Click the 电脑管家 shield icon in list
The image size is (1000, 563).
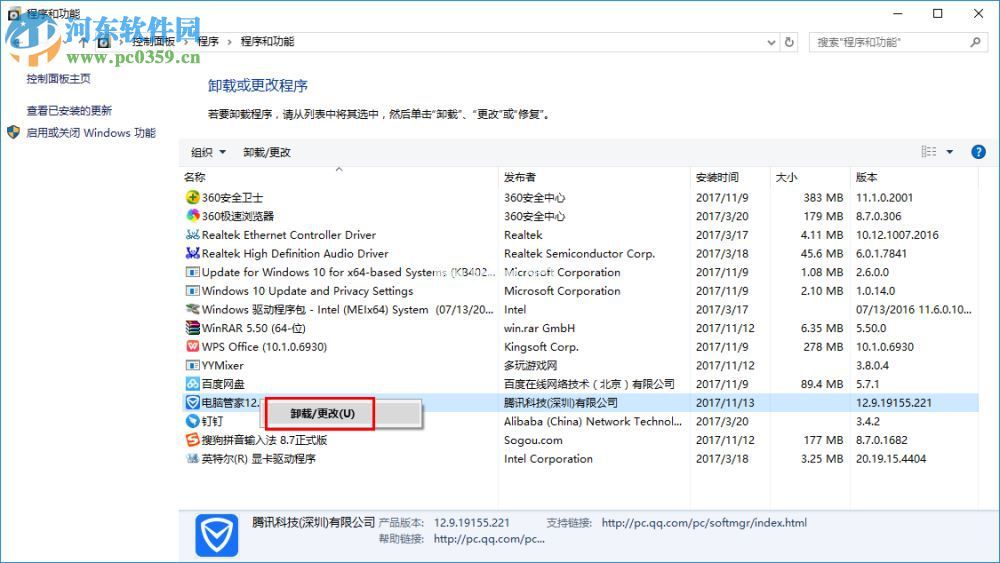coord(192,402)
